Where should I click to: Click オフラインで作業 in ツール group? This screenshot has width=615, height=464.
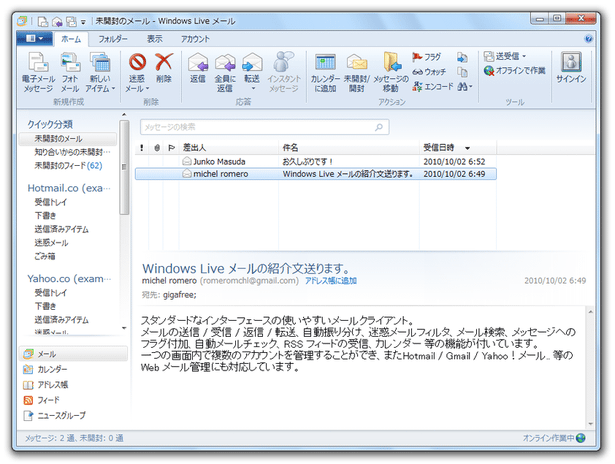tap(515, 71)
